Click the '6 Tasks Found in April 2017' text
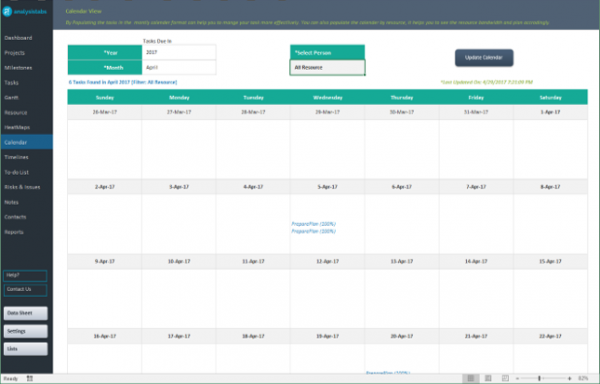 coord(123,82)
